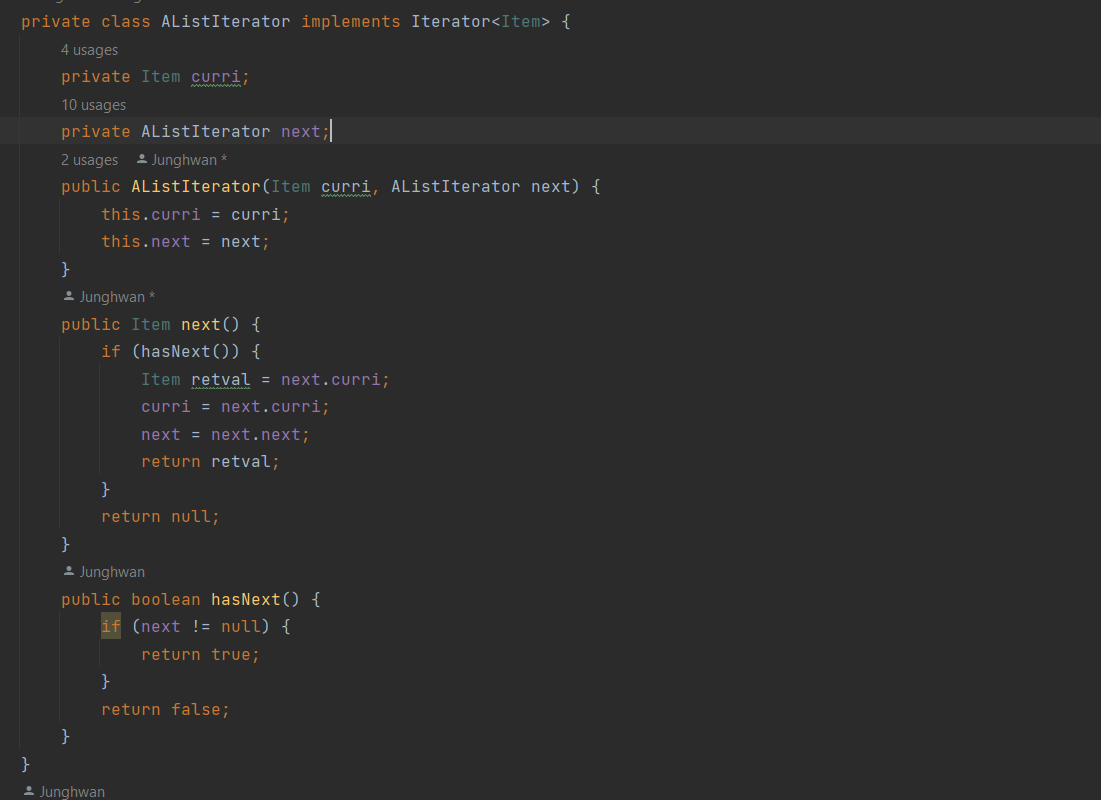Place the cursor on the curri field declaration
Screen dimensions: 1101x800
point(216,77)
